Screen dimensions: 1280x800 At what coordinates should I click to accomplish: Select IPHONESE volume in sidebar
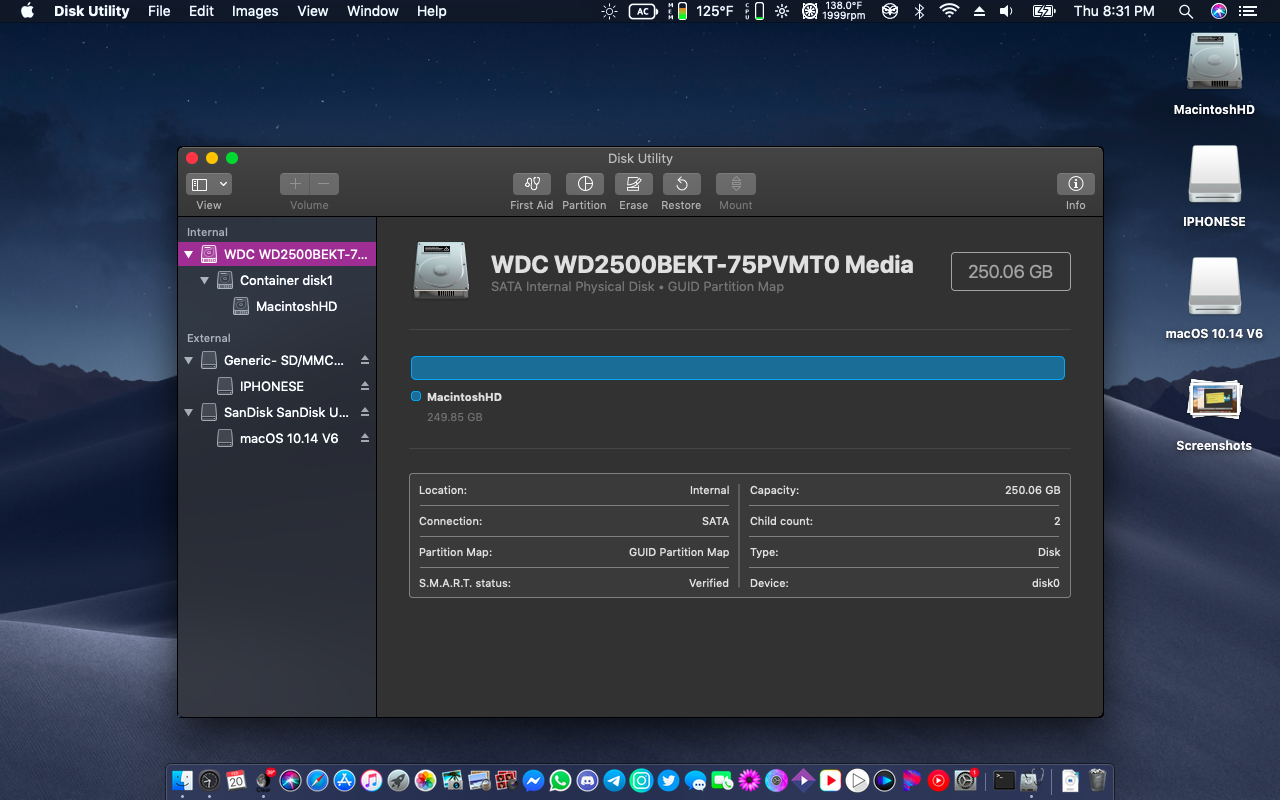pos(277,386)
